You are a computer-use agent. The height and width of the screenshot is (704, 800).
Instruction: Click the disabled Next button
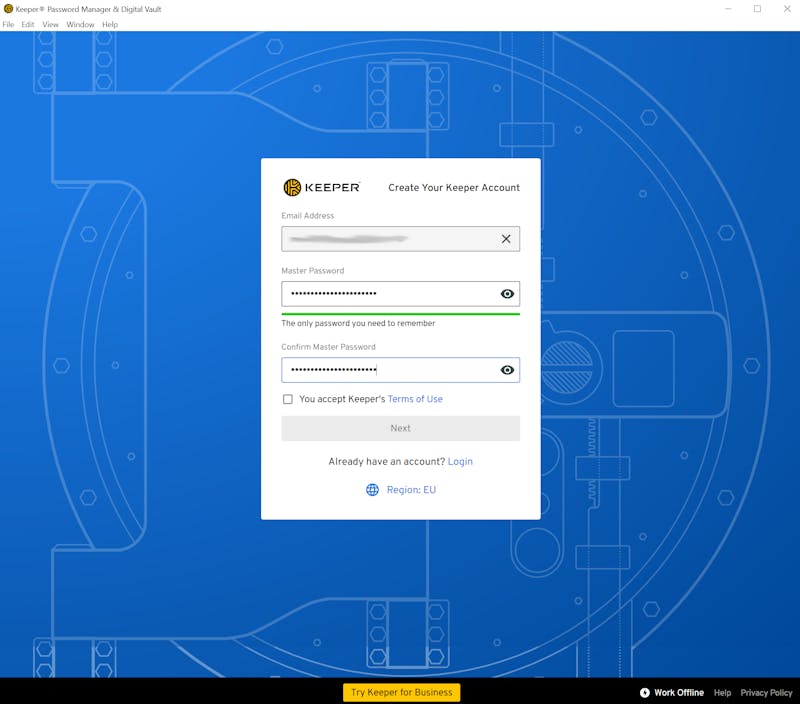click(x=401, y=428)
